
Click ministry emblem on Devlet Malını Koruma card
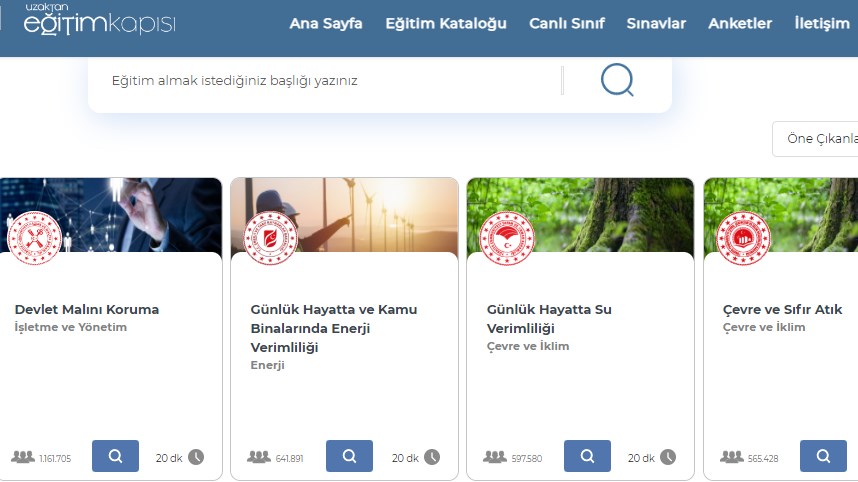pos(34,238)
